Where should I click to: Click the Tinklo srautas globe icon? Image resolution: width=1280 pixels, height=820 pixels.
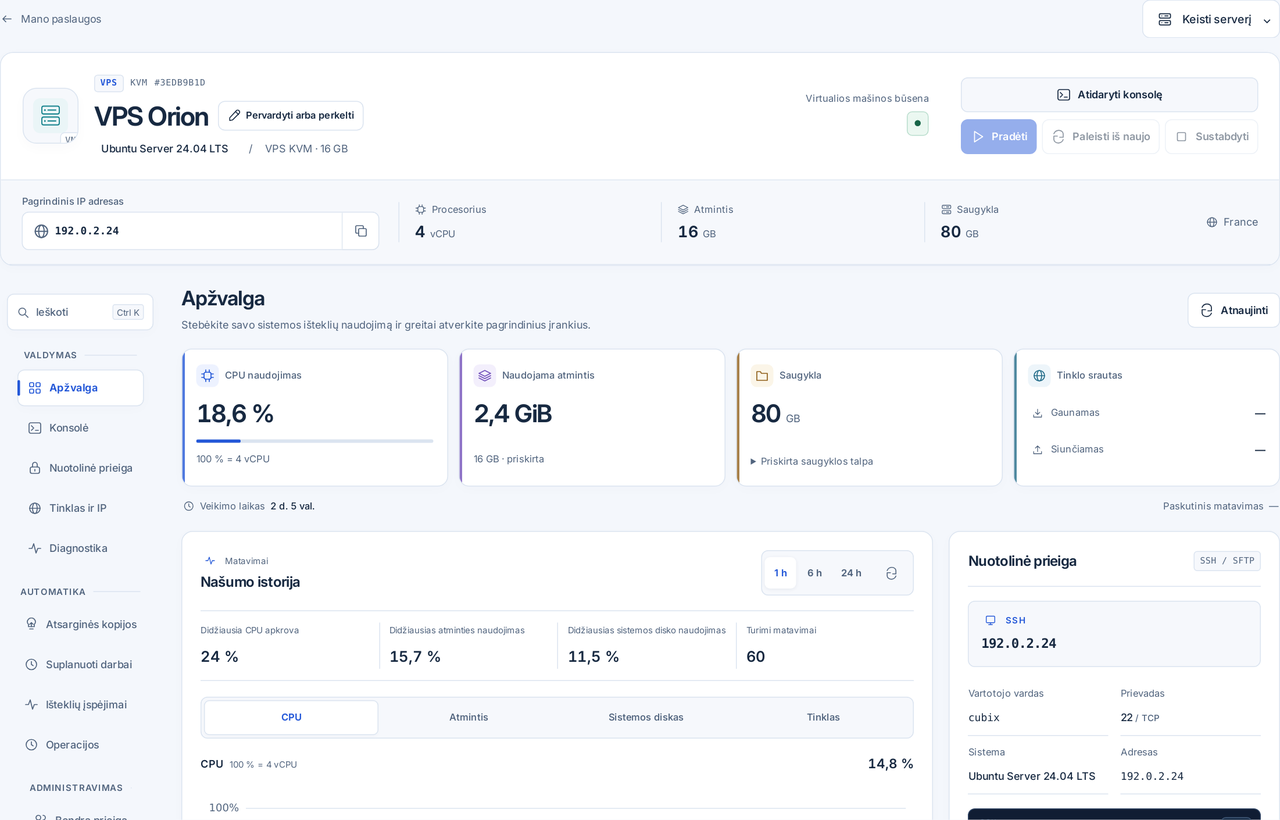coord(1039,376)
